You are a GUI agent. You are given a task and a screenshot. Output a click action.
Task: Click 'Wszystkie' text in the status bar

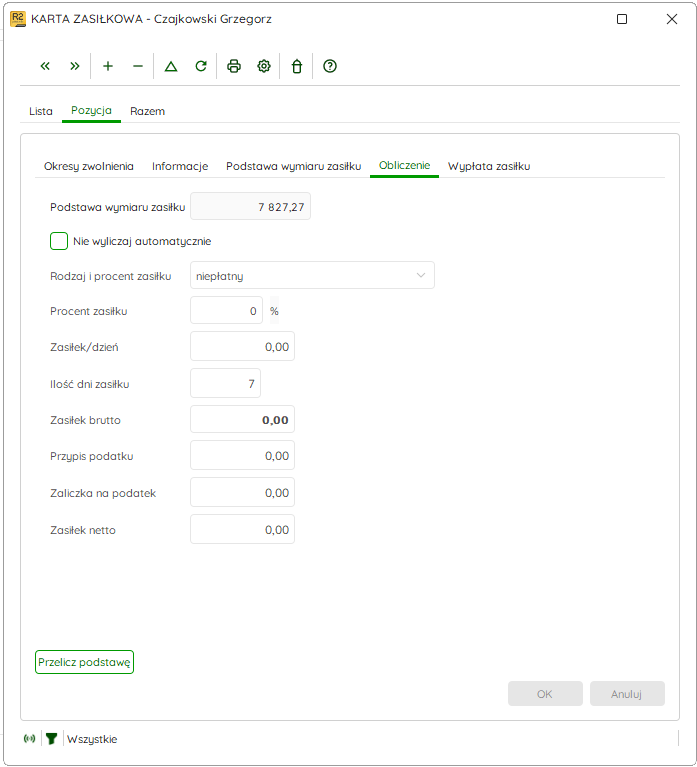click(x=92, y=739)
